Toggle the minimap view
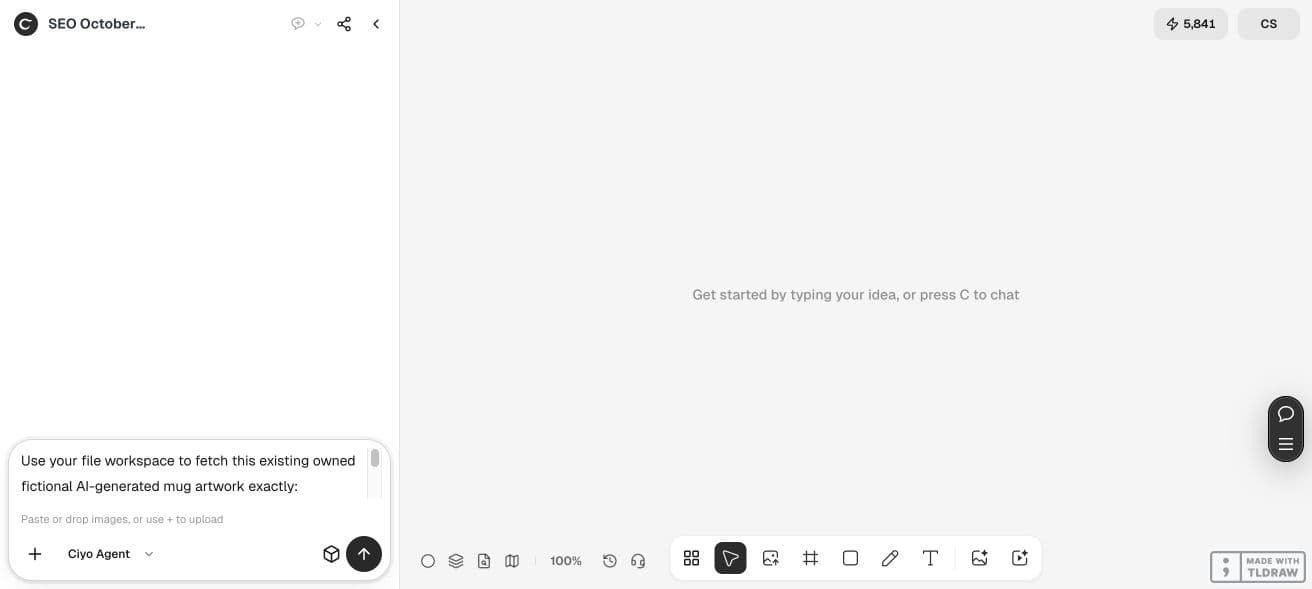This screenshot has width=1312, height=589. tap(512, 561)
